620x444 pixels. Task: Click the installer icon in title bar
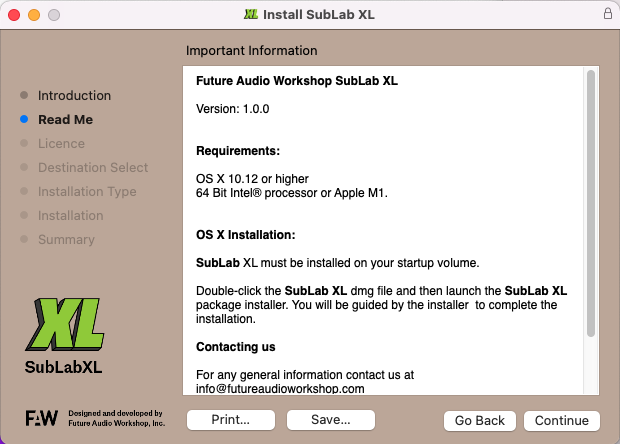(250, 15)
